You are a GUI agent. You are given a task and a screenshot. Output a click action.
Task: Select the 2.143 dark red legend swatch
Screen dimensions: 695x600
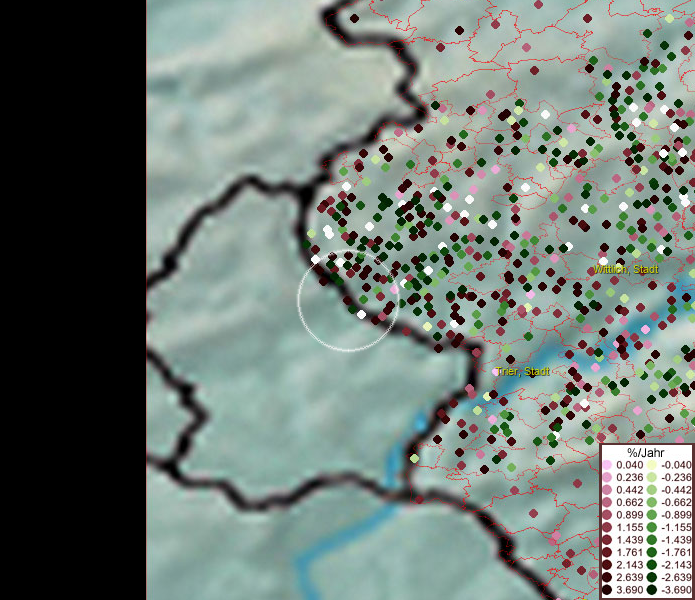[x=607, y=565]
